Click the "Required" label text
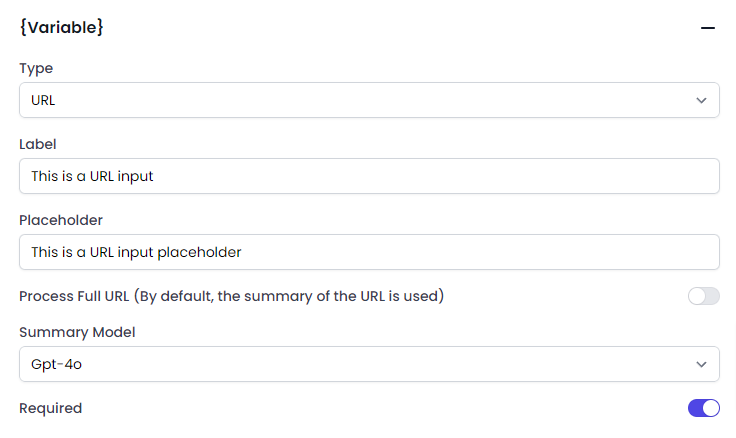Viewport: 736px width, 438px height. (x=50, y=408)
